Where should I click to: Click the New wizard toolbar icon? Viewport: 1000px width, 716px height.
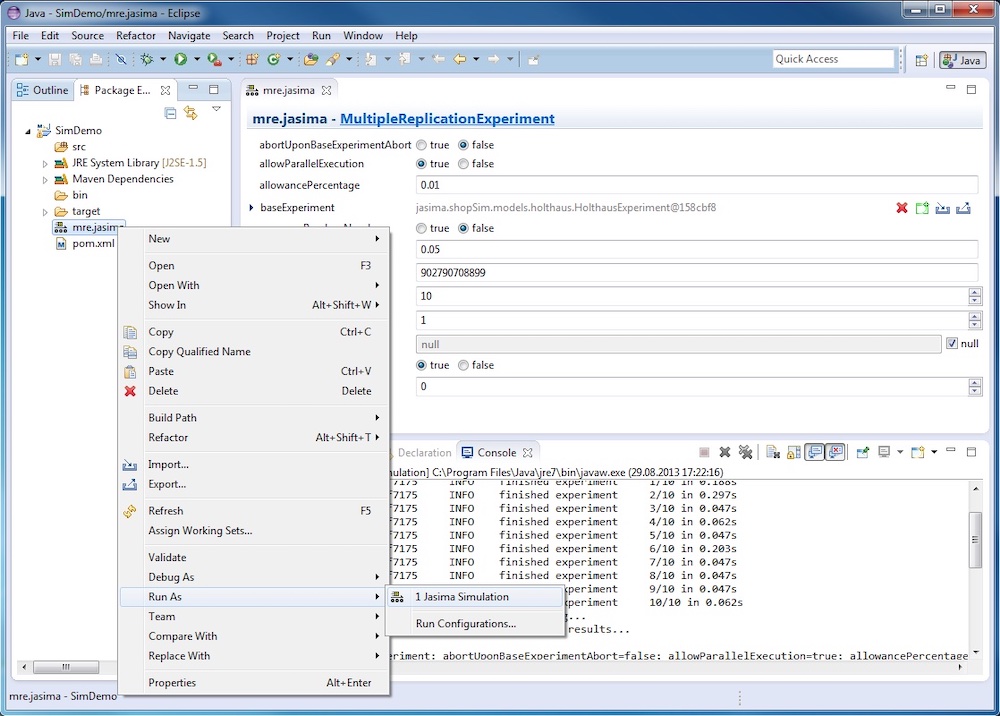pos(22,59)
